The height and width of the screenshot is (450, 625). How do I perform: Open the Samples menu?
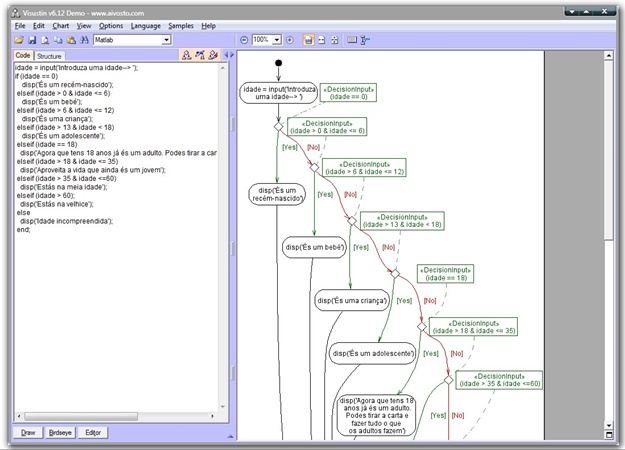(x=181, y=26)
